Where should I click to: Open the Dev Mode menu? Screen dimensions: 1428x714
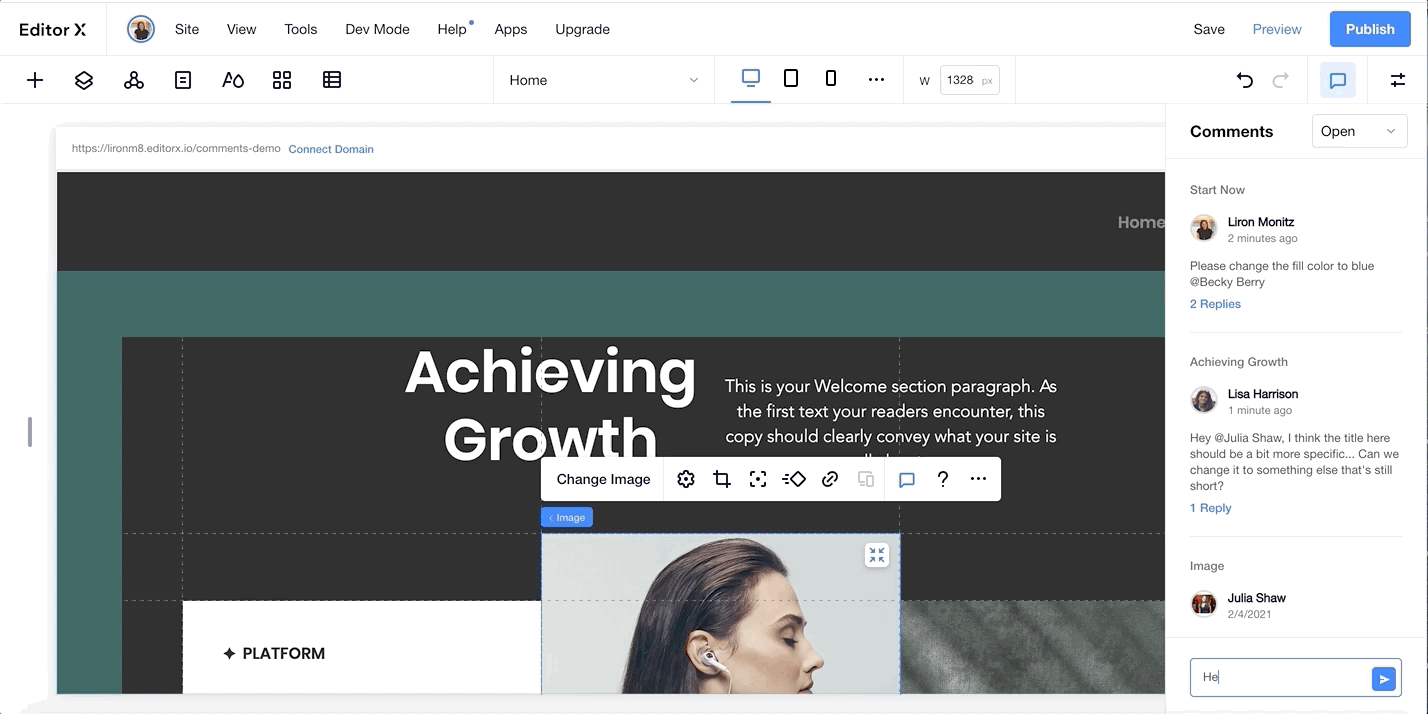[377, 29]
